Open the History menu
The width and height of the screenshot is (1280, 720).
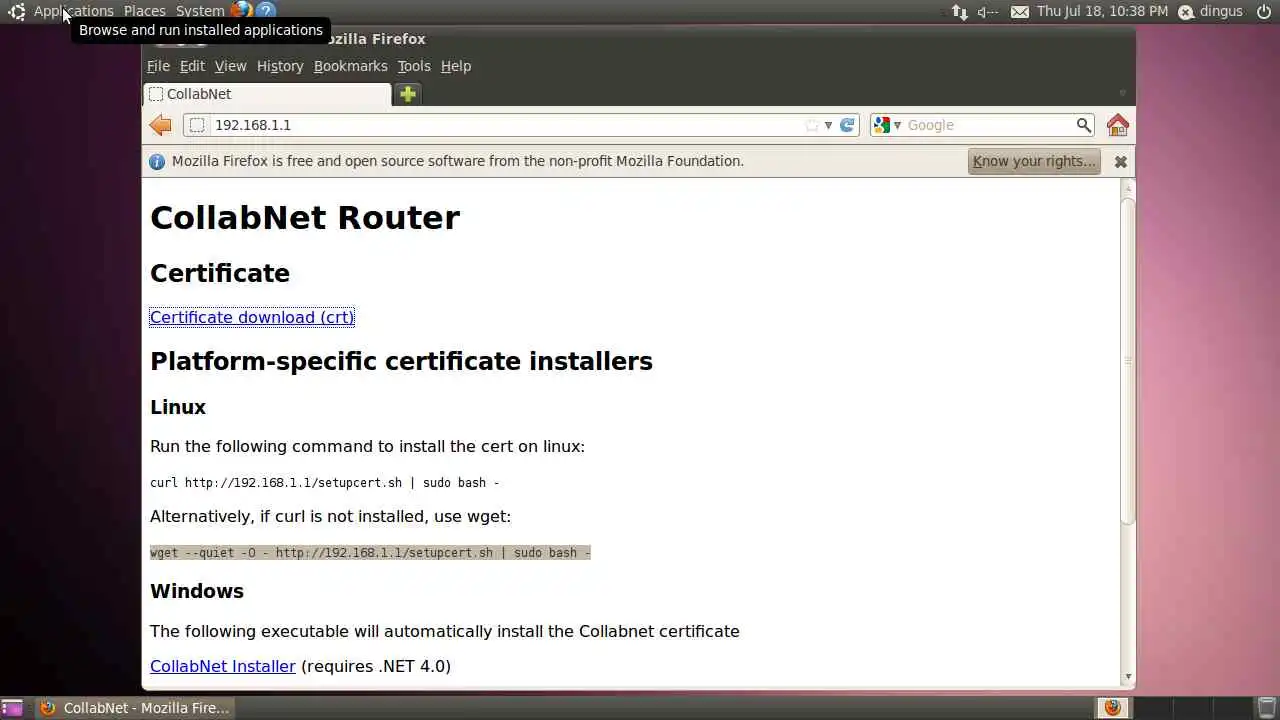280,66
